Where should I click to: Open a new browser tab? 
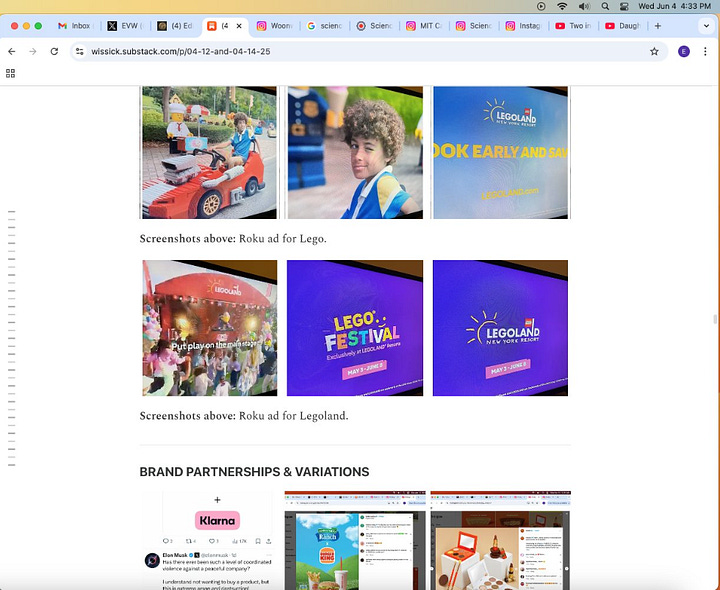(x=658, y=26)
